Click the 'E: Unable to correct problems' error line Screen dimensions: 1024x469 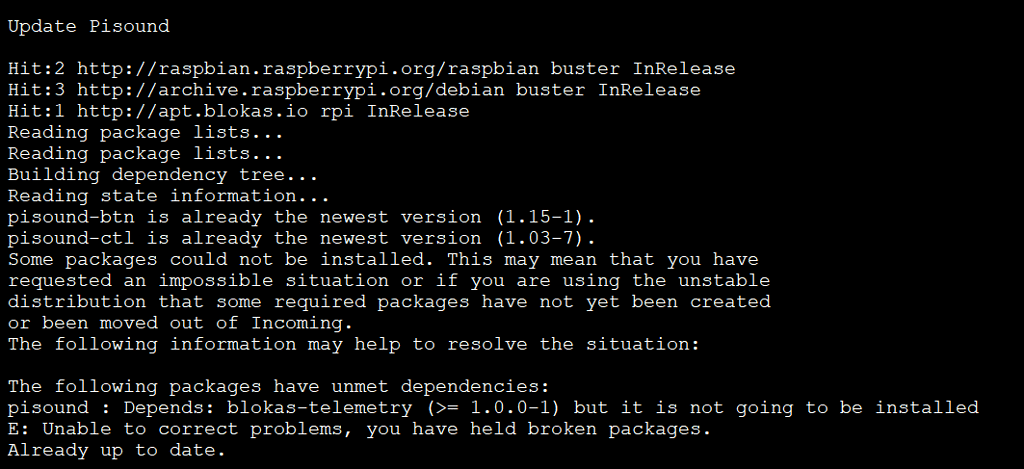point(359,429)
